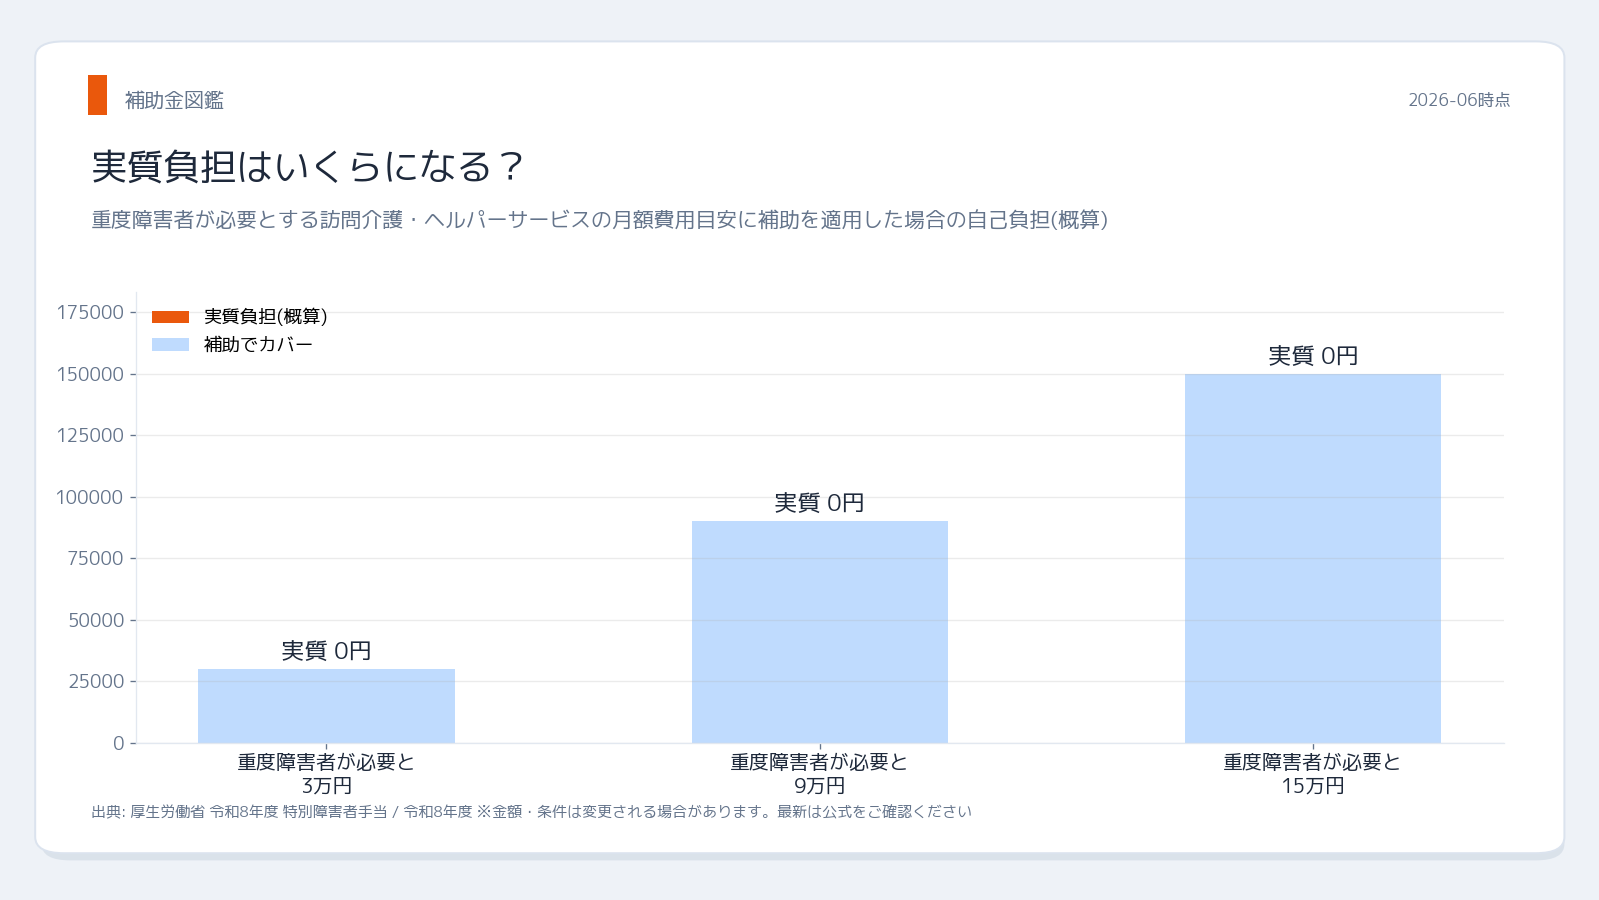Click the 75000 y-axis tick label
Image resolution: width=1599 pixels, height=900 pixels.
[x=96, y=559]
